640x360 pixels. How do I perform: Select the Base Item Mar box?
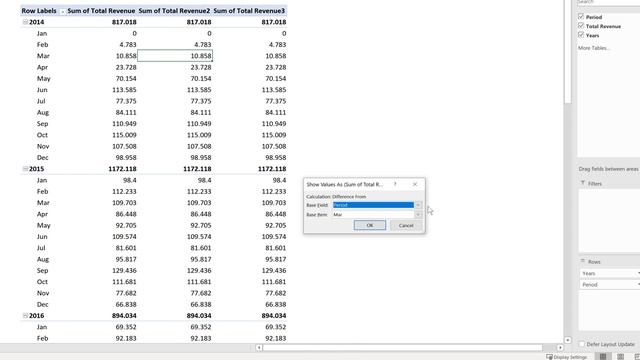point(373,214)
